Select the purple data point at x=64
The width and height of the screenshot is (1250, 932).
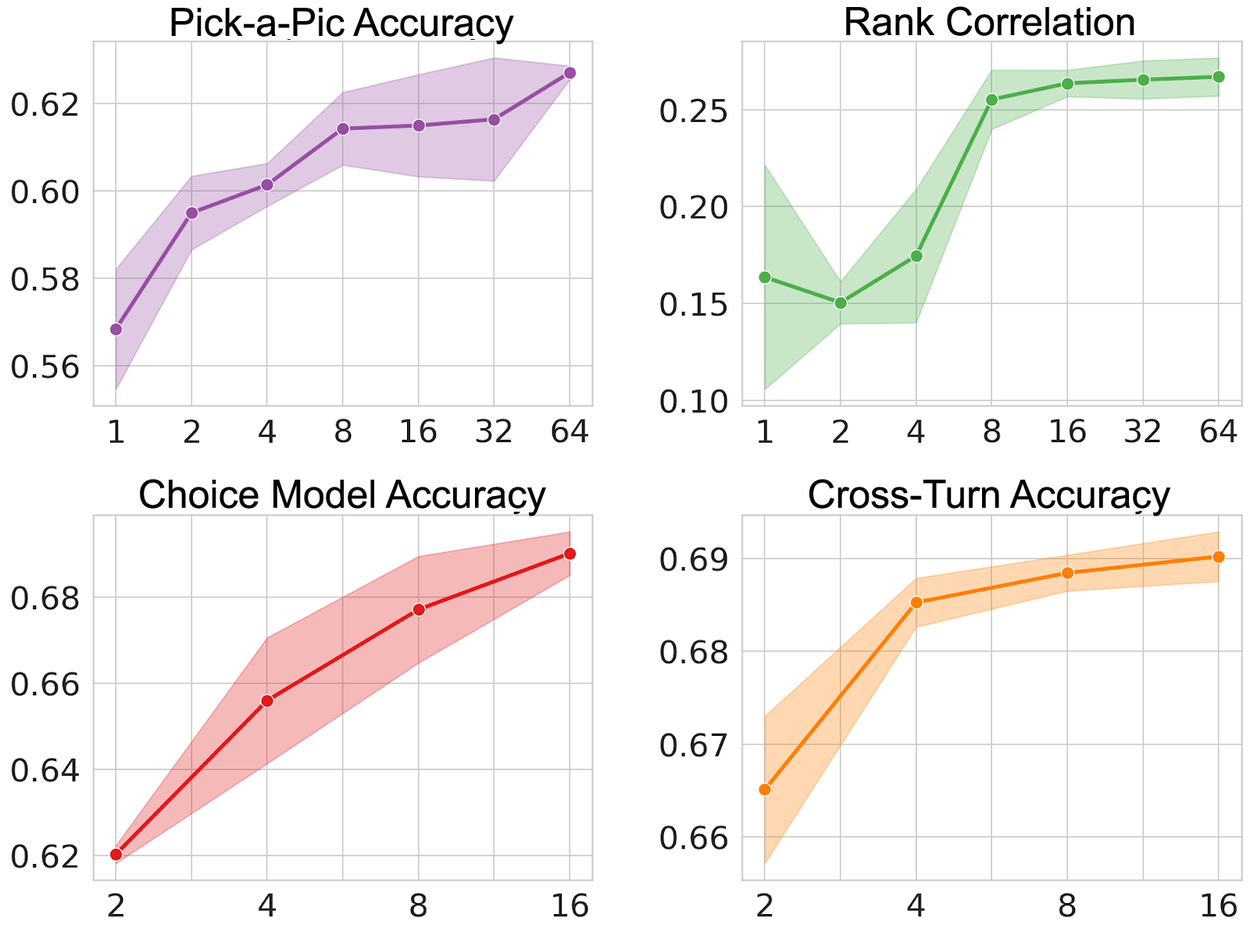[569, 73]
